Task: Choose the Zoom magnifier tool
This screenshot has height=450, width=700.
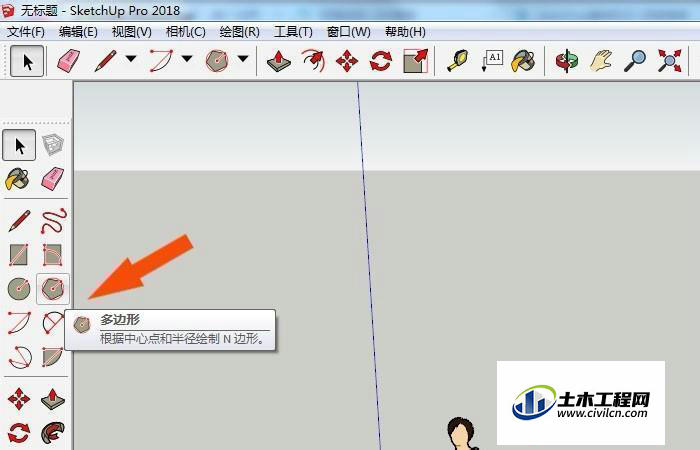Action: (635, 61)
